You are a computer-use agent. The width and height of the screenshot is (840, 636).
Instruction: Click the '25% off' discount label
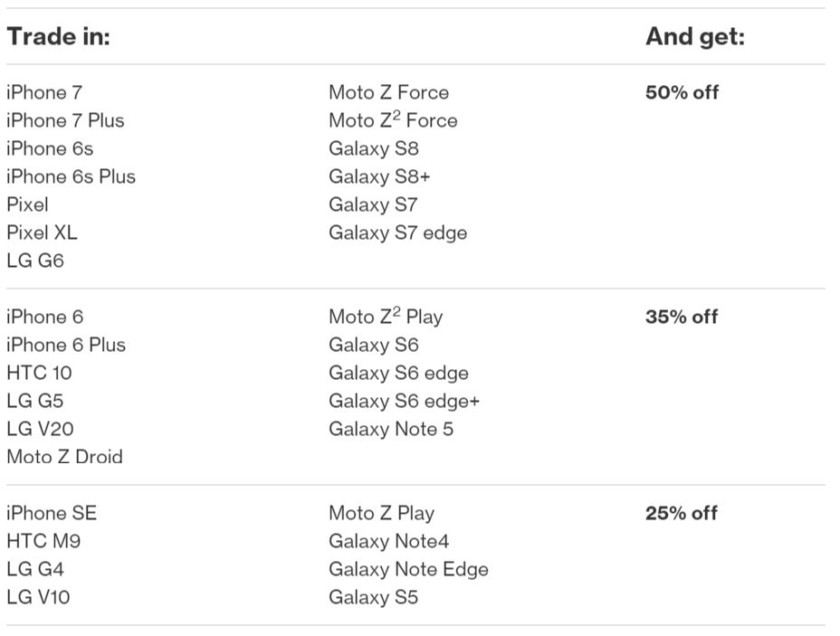coord(681,513)
